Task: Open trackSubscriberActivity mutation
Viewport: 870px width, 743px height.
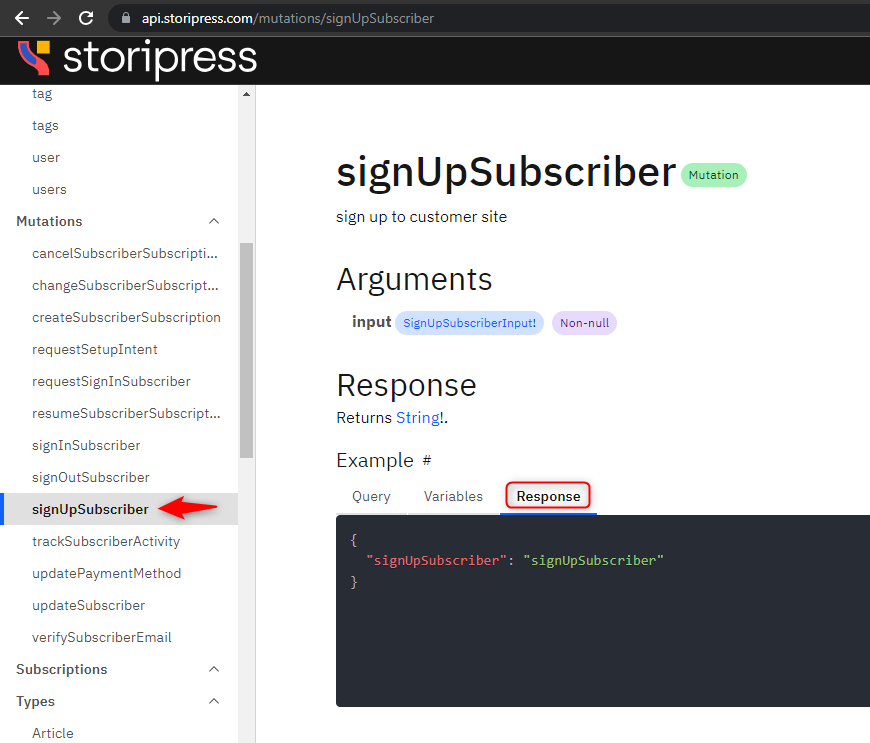Action: tap(106, 542)
